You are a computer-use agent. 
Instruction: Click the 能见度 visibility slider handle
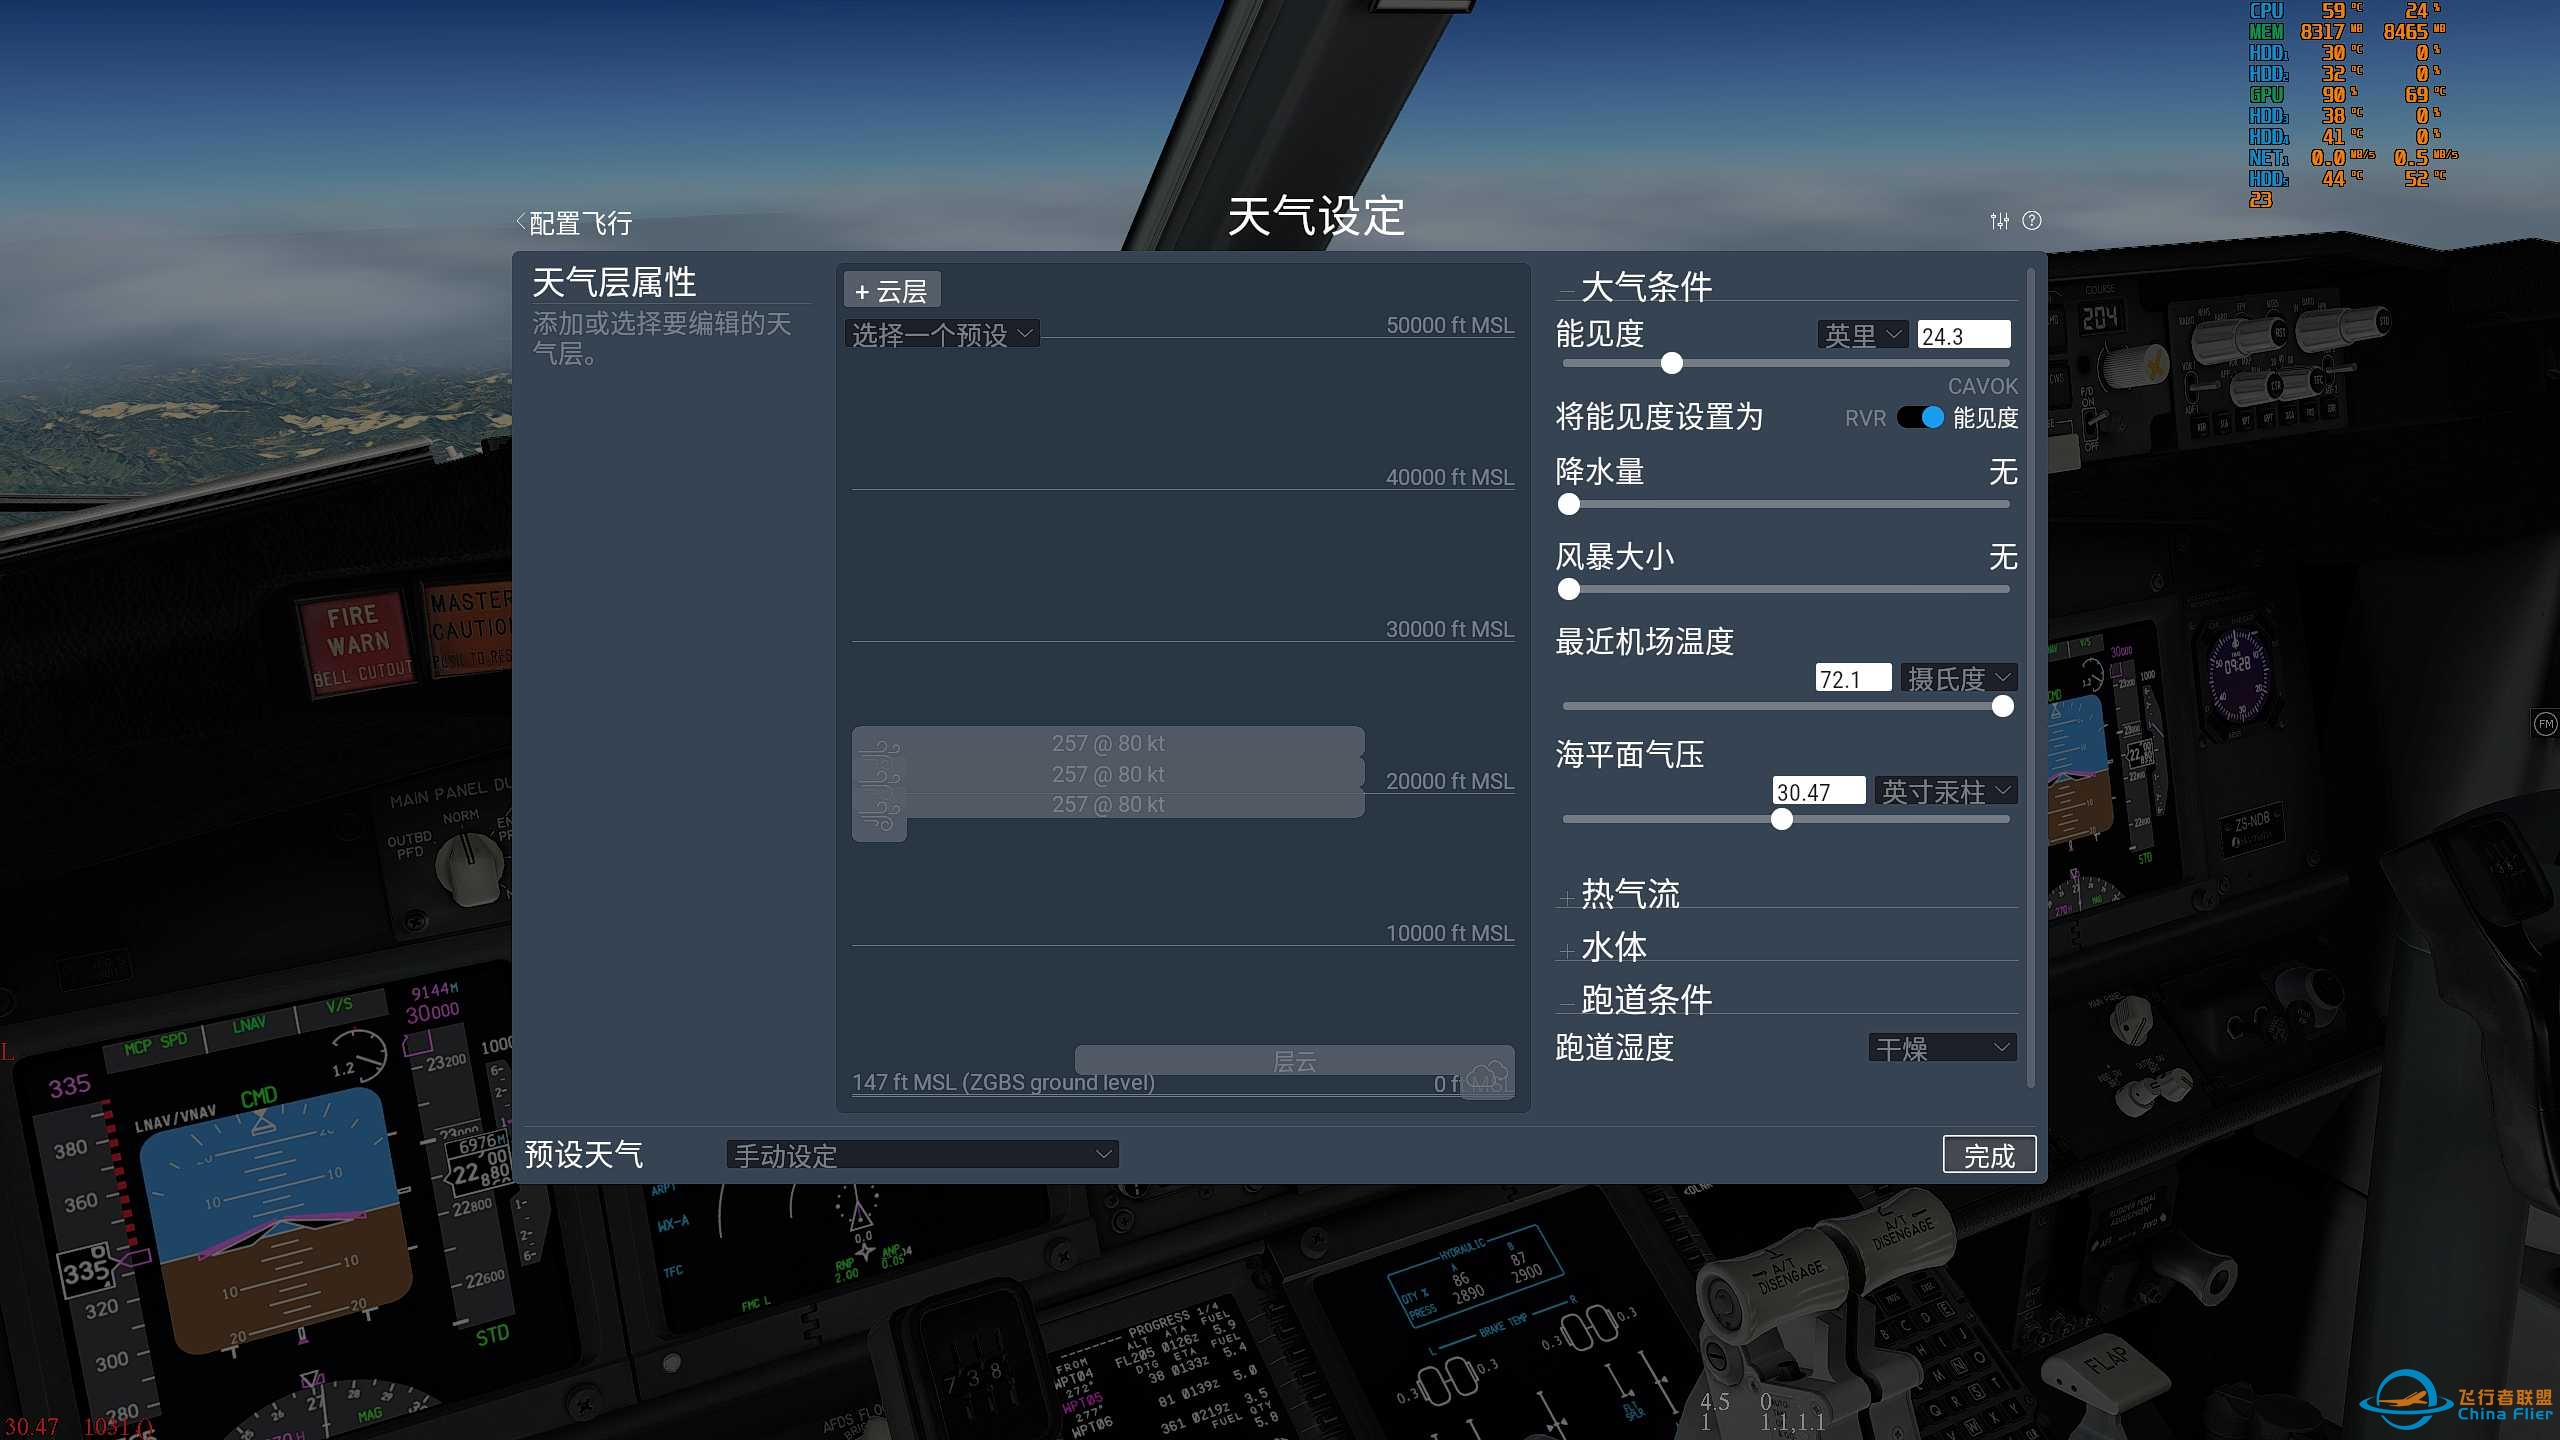pyautogui.click(x=1672, y=363)
